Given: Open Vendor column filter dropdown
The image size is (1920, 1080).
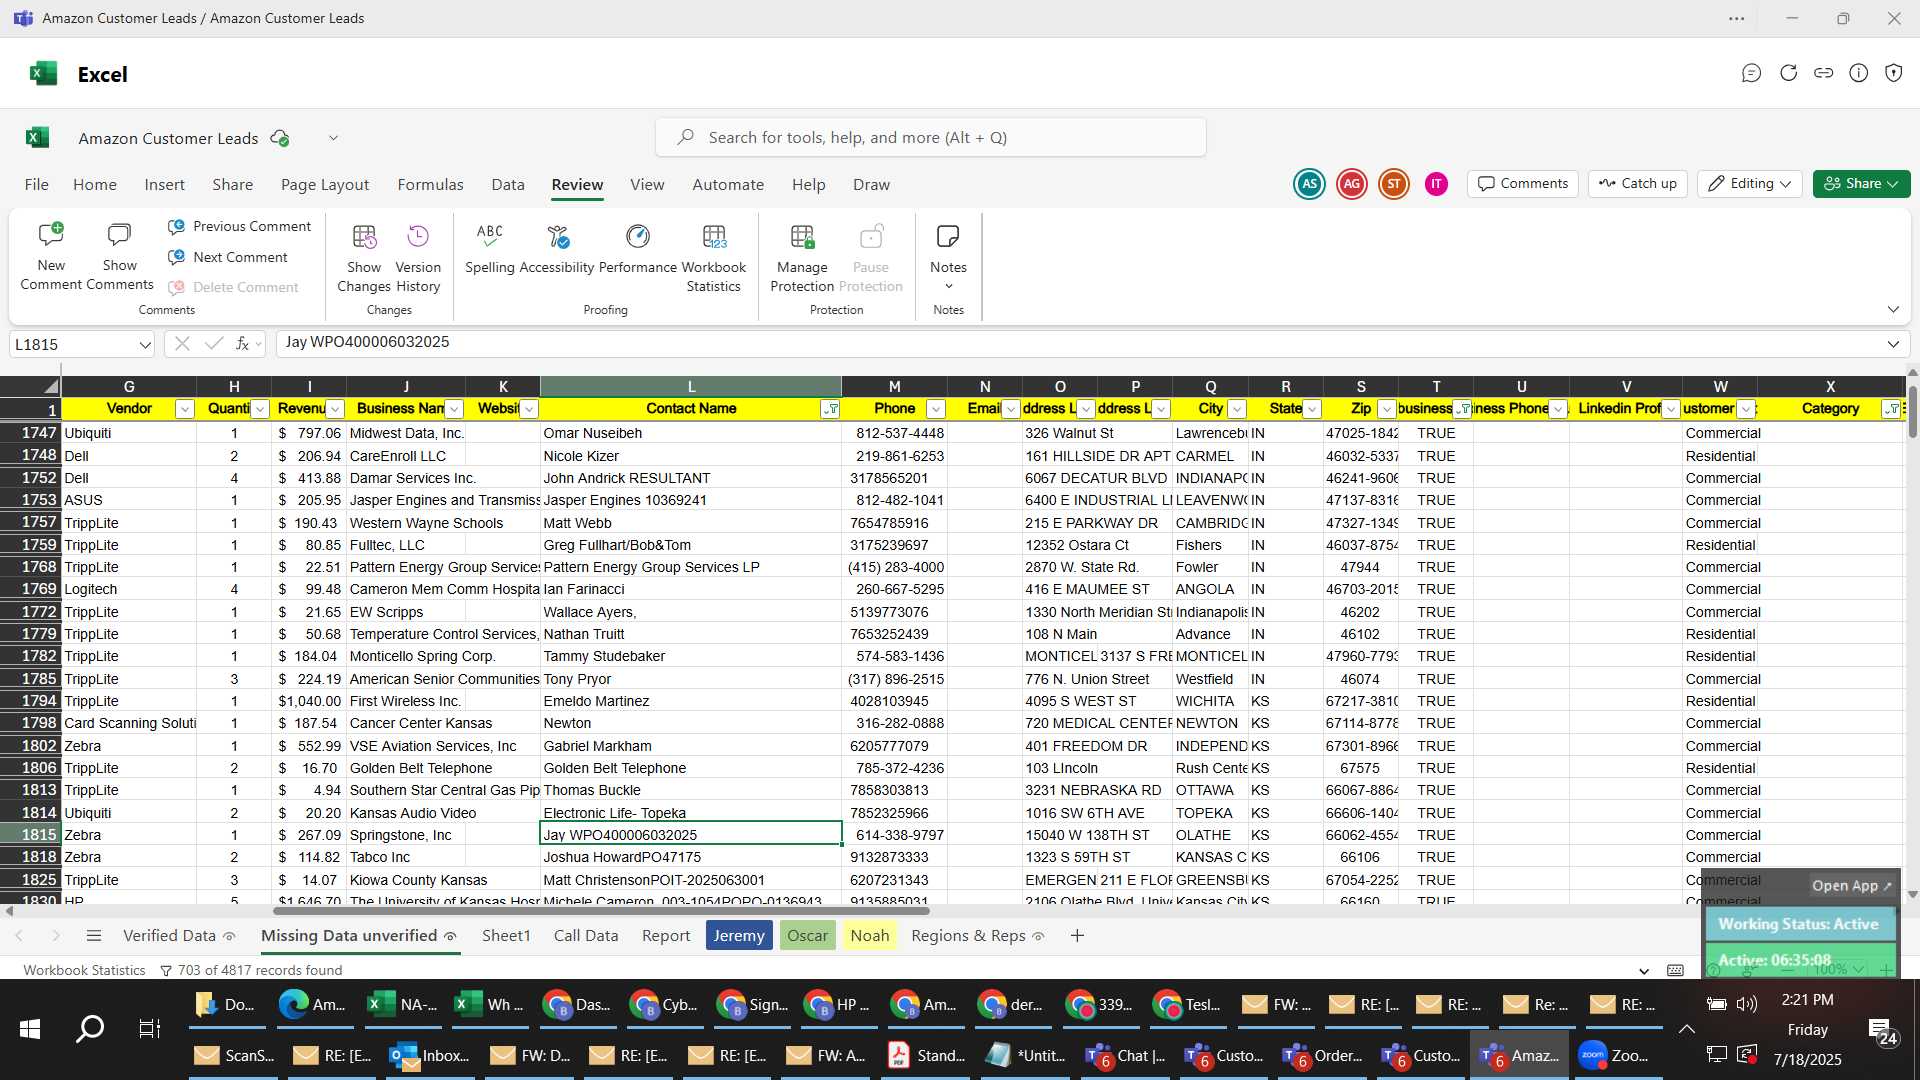Looking at the screenshot, I should tap(184, 409).
